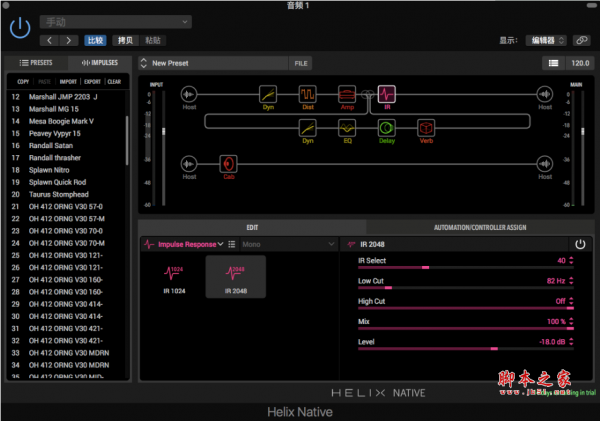This screenshot has width=600, height=421.
Task: Select the red Verb block
Action: (425, 128)
